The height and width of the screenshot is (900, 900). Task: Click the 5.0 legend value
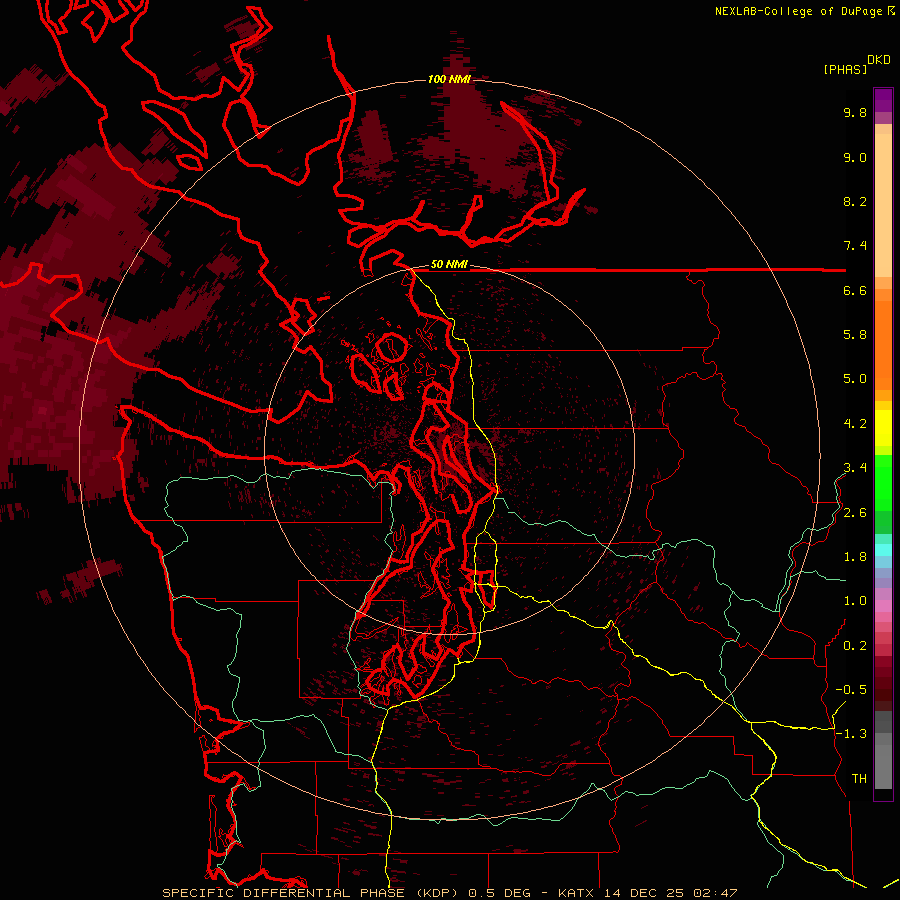click(855, 379)
